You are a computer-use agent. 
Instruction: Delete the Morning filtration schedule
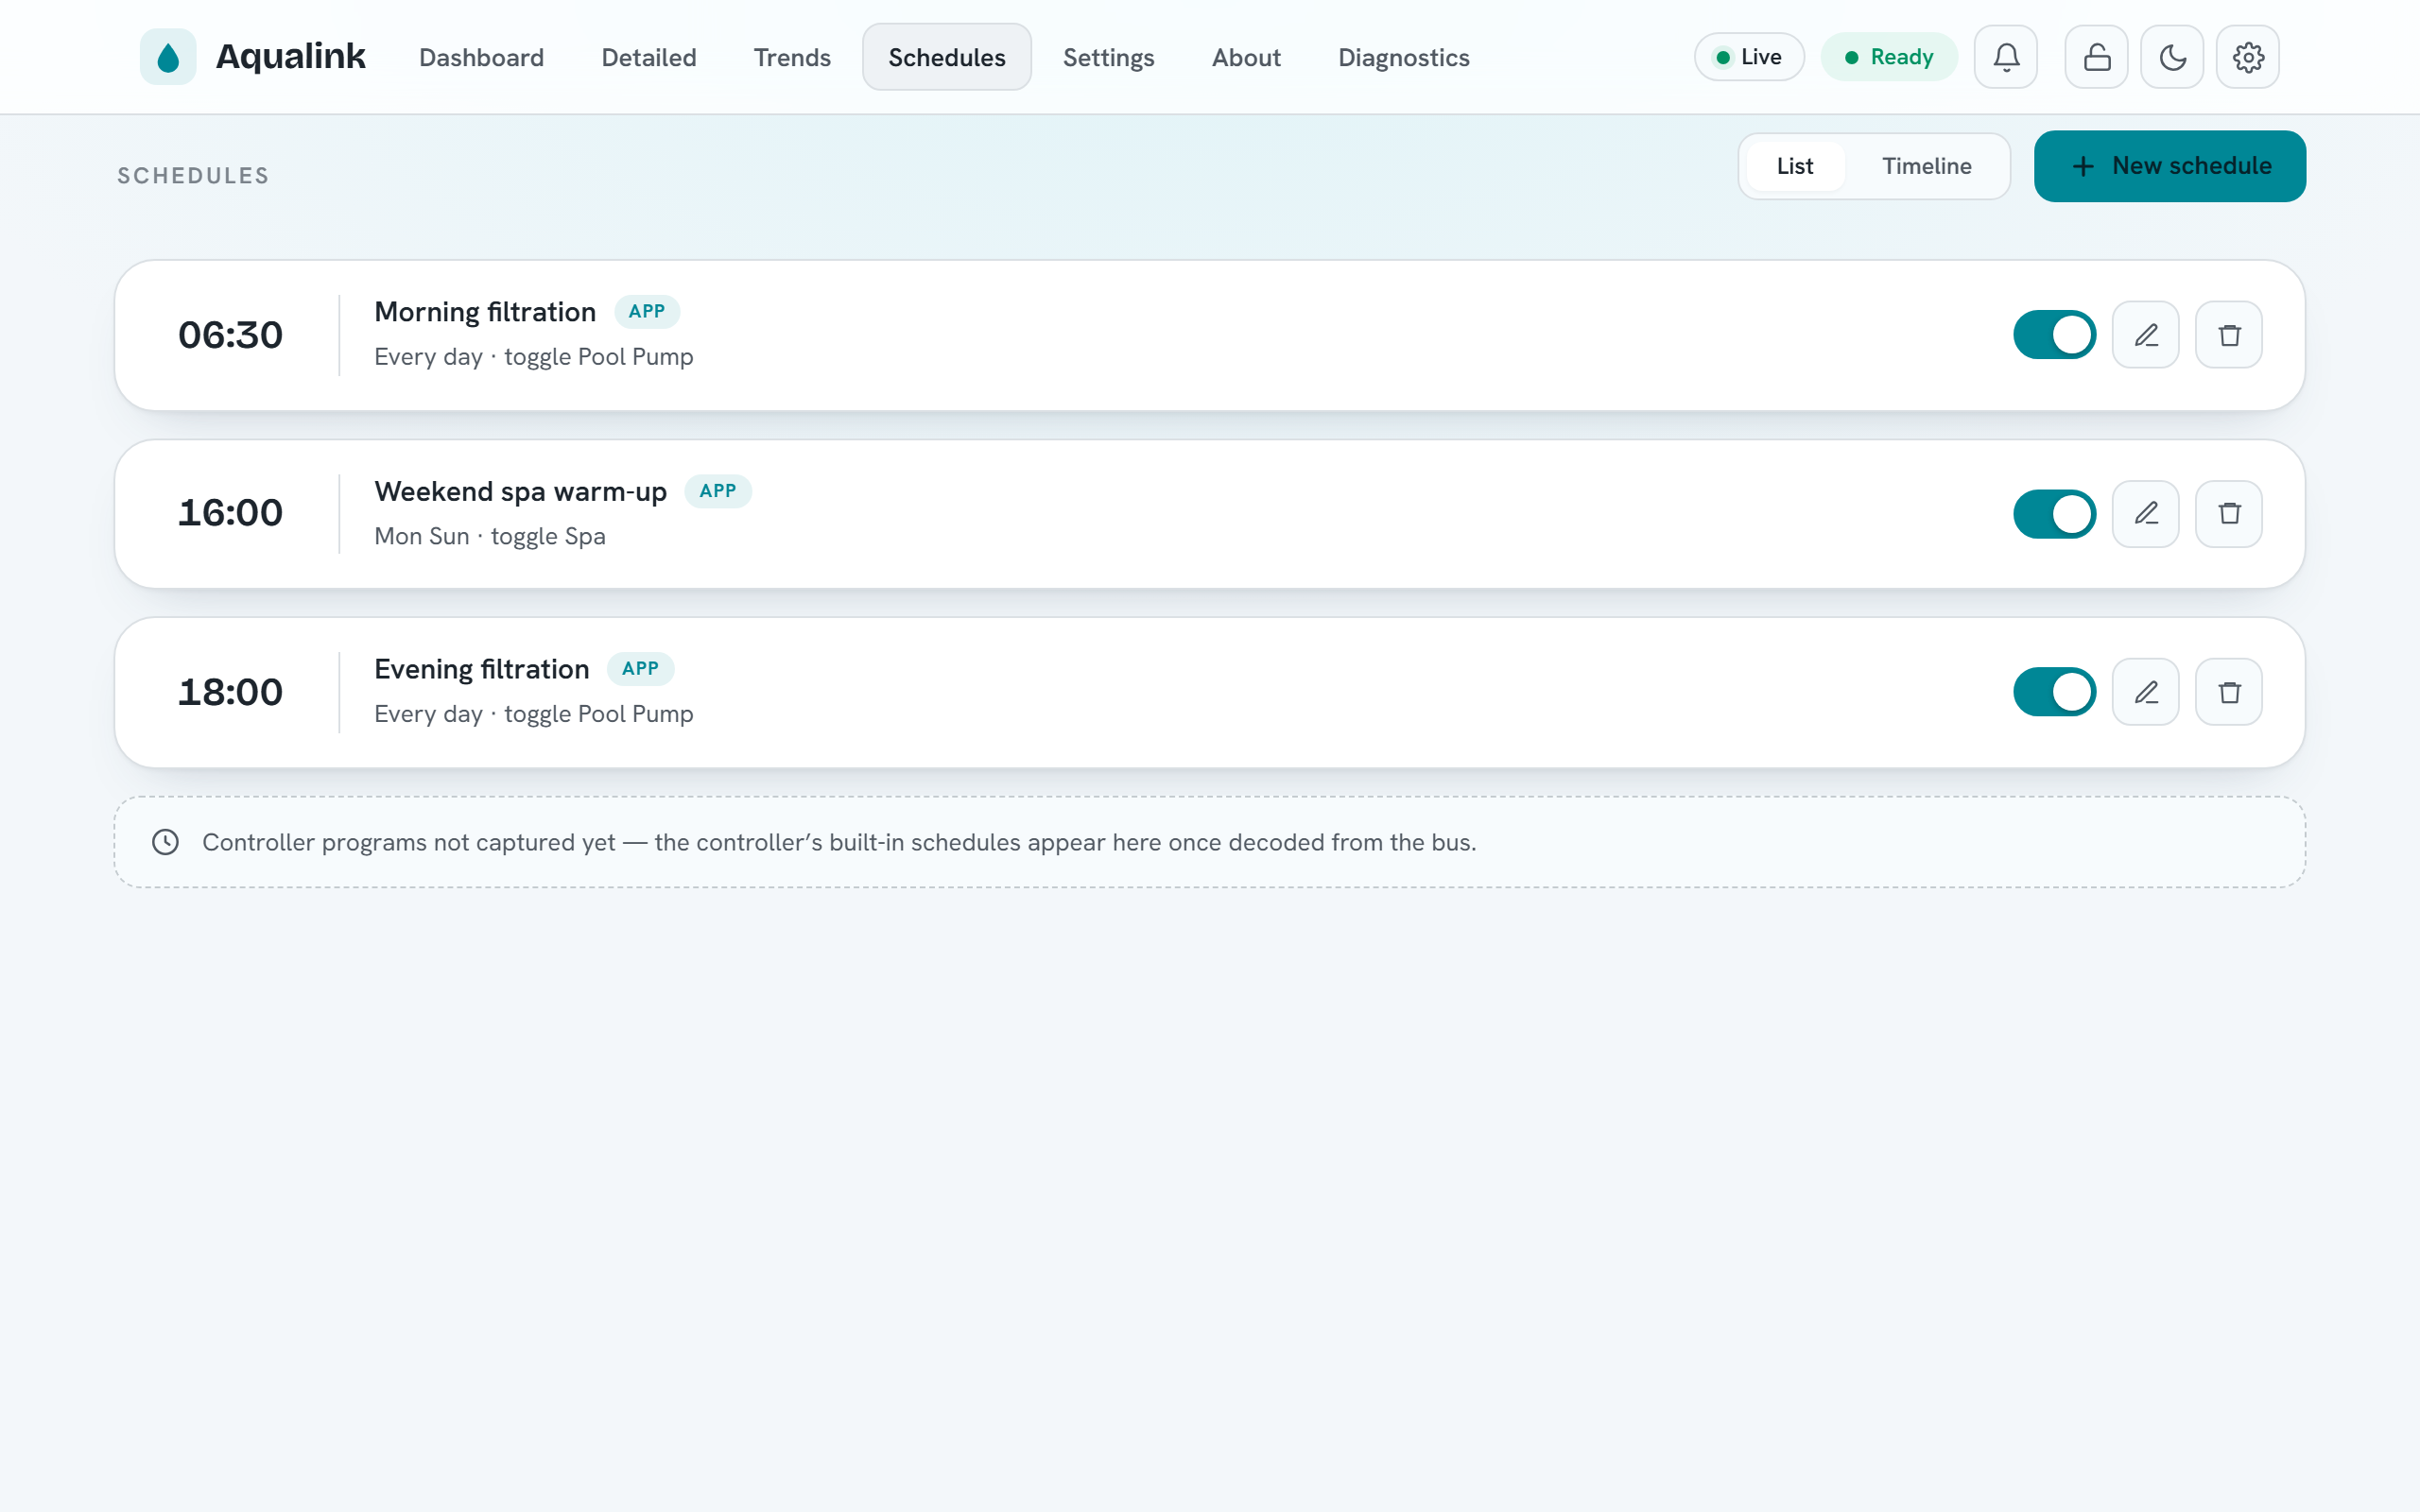click(2229, 335)
